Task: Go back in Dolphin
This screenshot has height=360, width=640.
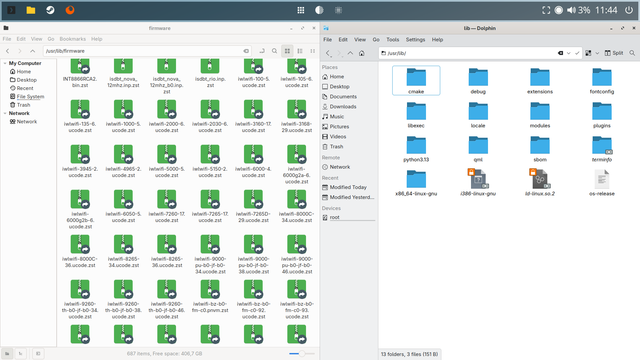Action: [329, 53]
